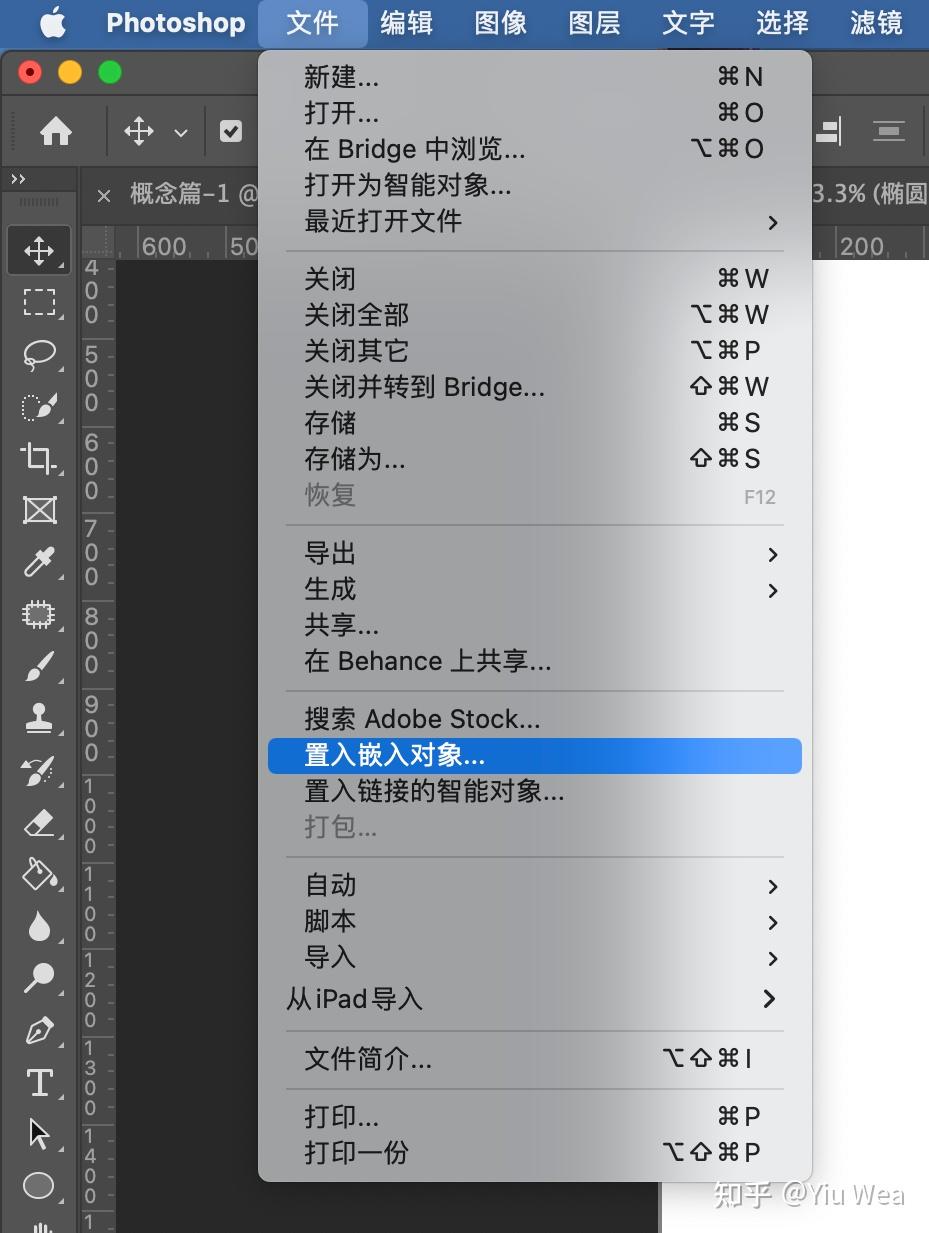Select the Brush tool

click(x=39, y=666)
